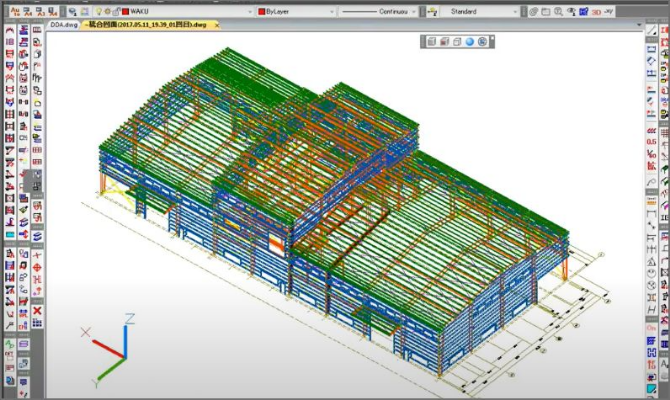The image size is (670, 400).
Task: Click the On icon in right toolbar
Action: (651, 328)
